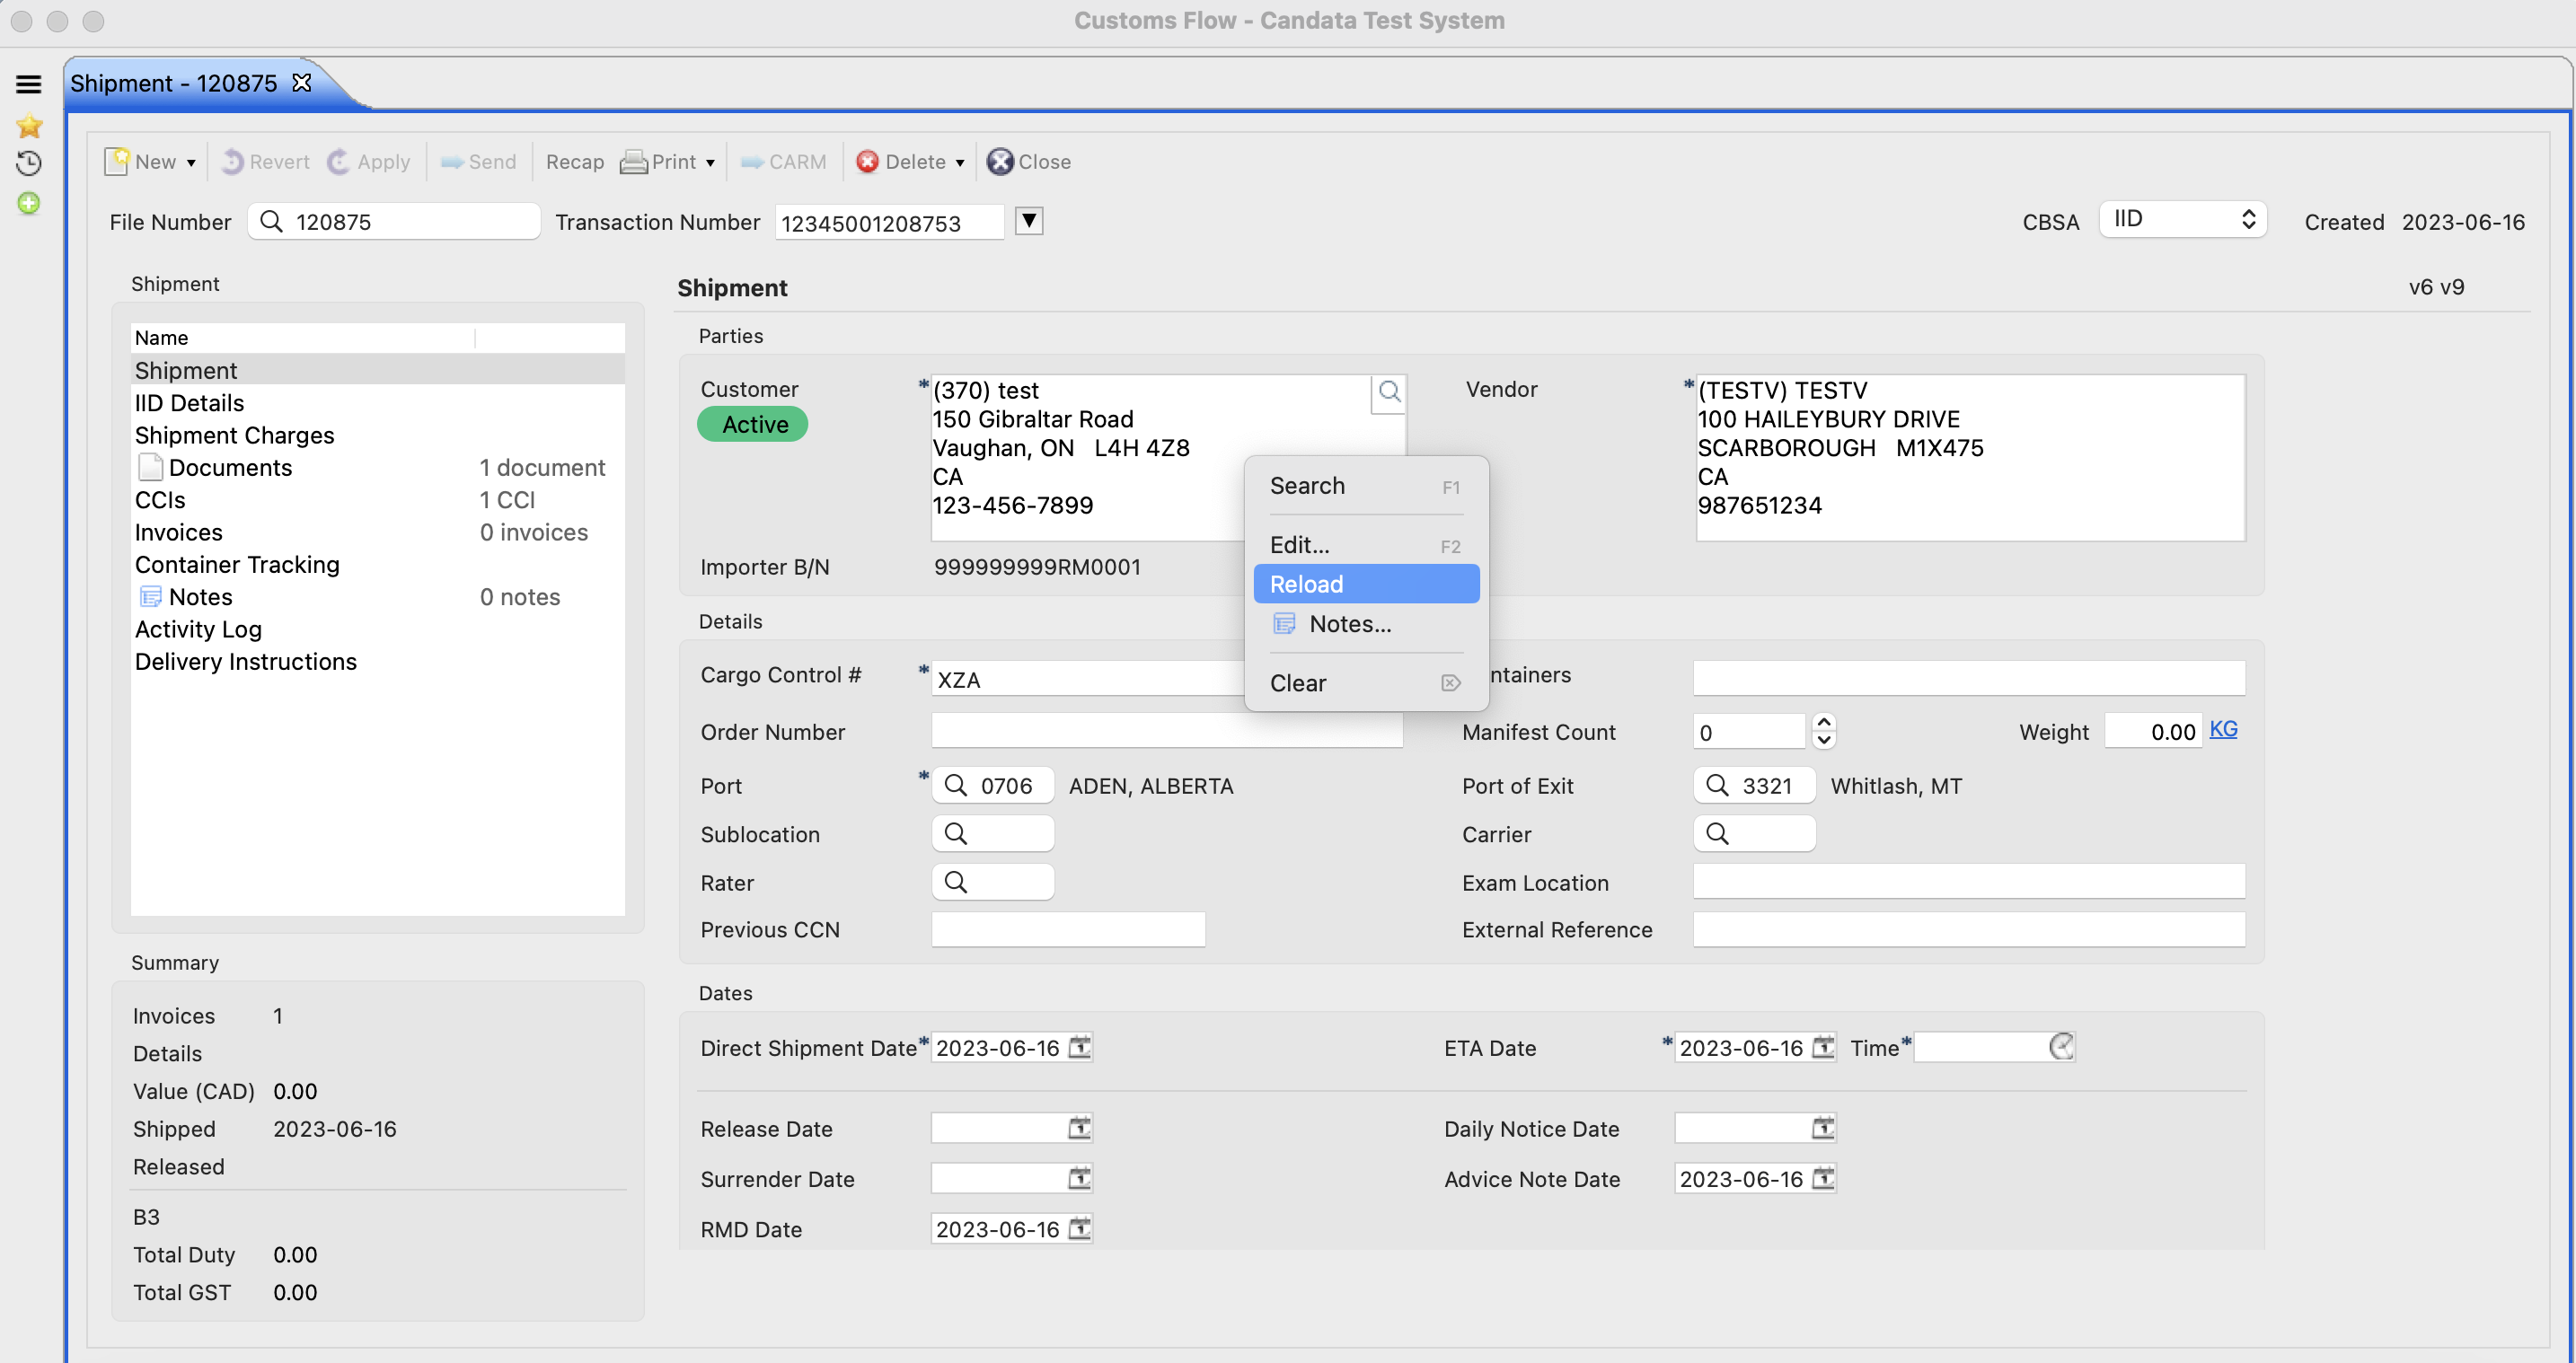
Task: Click the CARM toolbar button
Action: tap(783, 162)
